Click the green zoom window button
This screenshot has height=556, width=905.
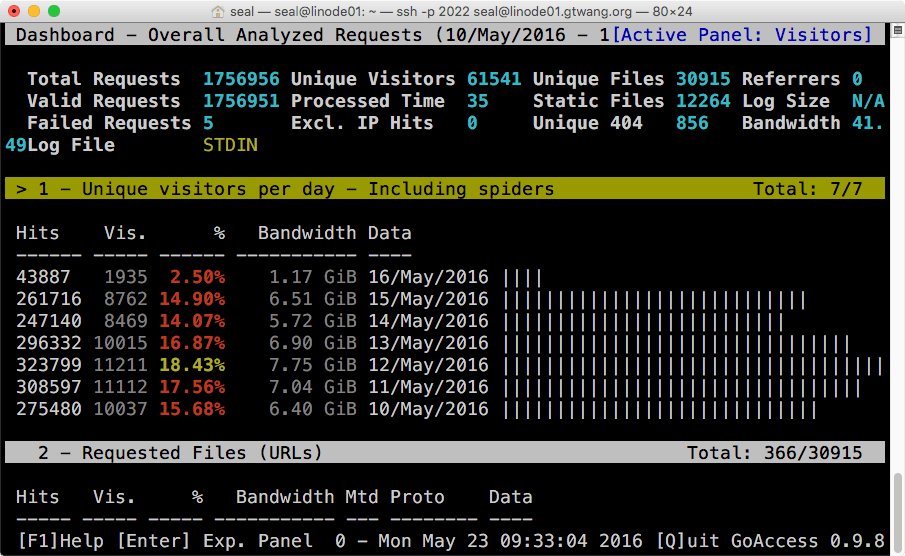[54, 11]
